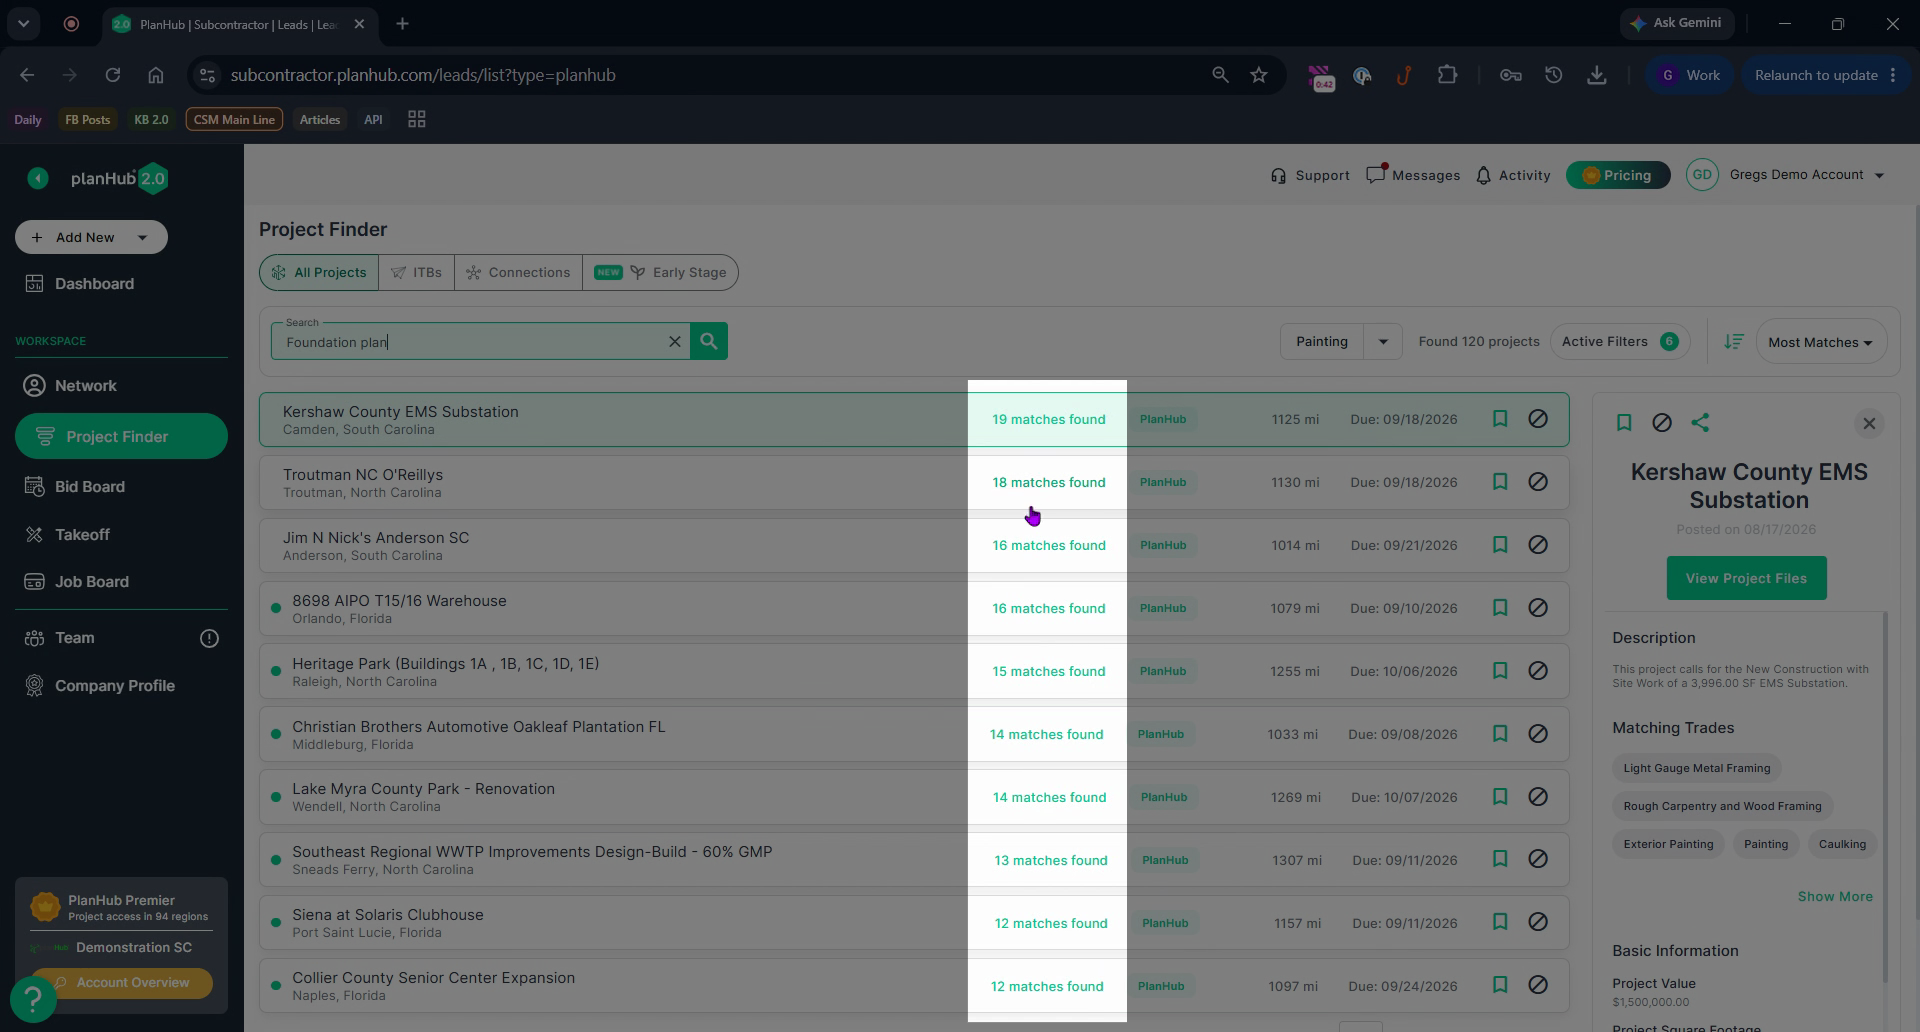The height and width of the screenshot is (1032, 1920).
Task: Bookmark the Troutman NC O'Reillys project
Action: point(1500,482)
